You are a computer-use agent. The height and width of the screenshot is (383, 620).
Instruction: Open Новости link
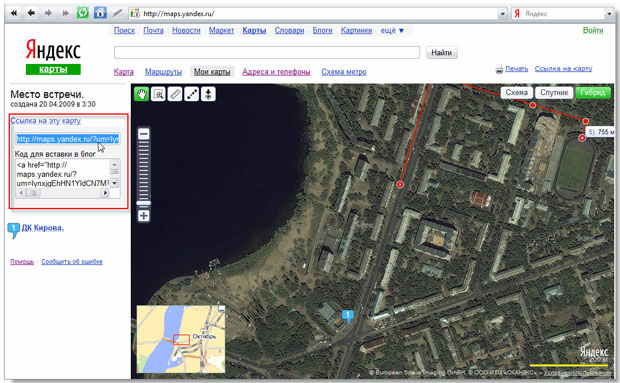coord(186,30)
